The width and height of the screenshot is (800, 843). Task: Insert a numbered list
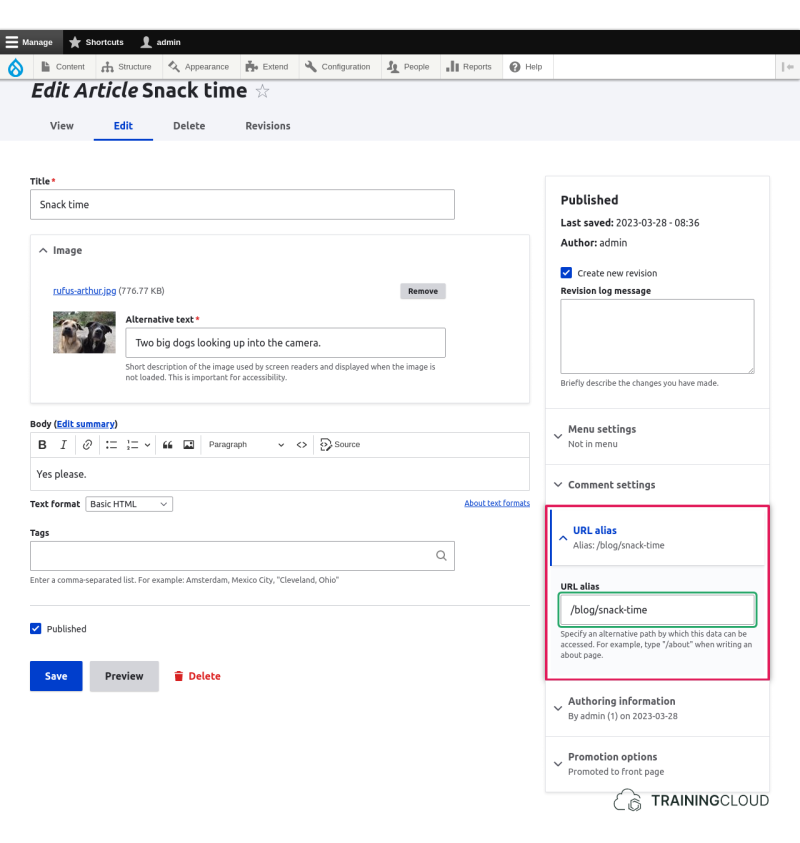[x=132, y=445]
